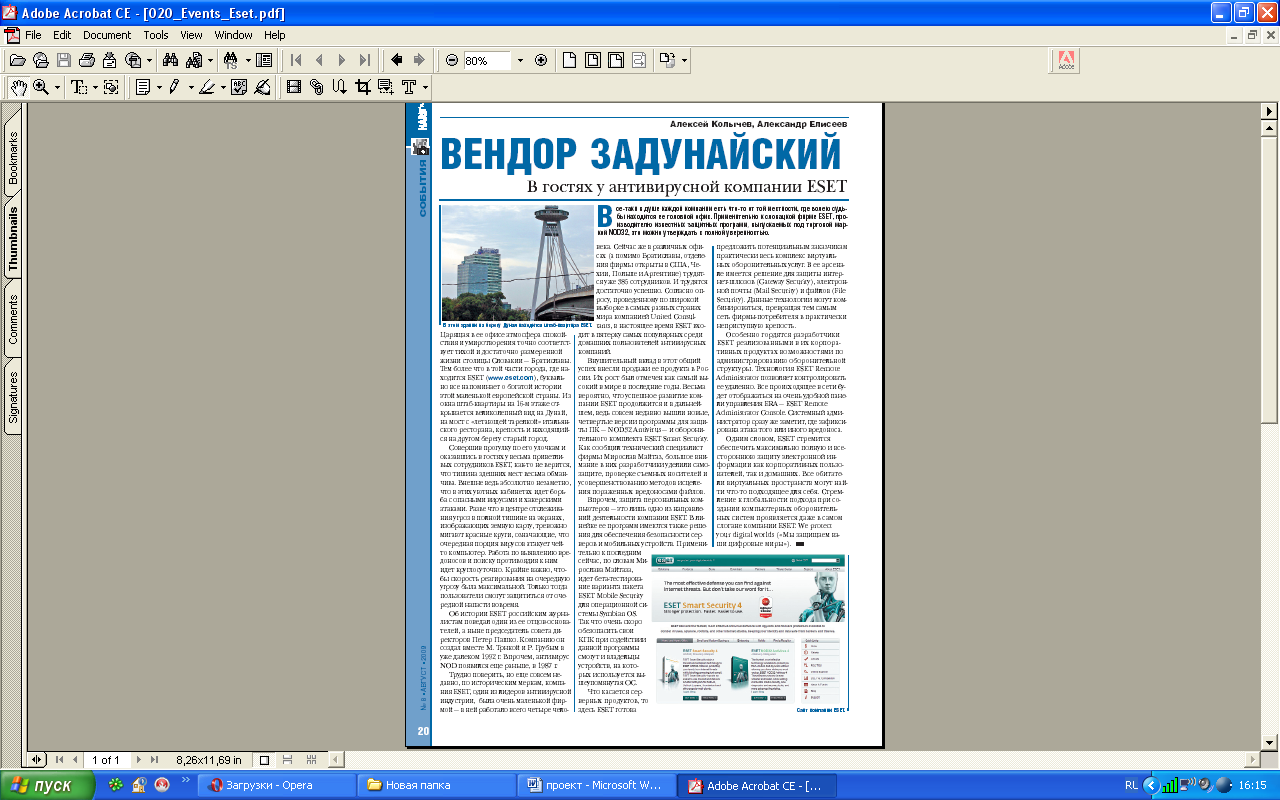Expand the TouchUp tool dropdown arrow

(x=425, y=87)
